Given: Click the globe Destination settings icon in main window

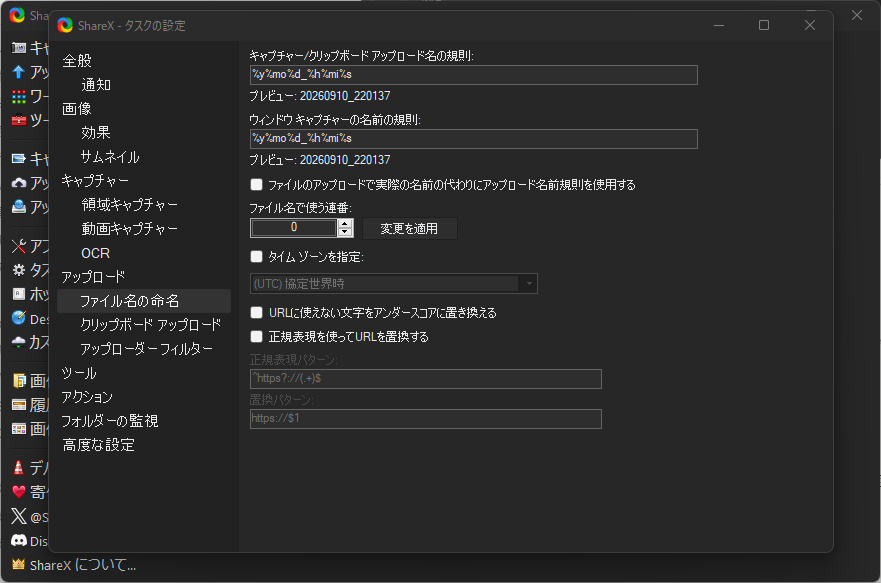Looking at the screenshot, I should (19, 318).
